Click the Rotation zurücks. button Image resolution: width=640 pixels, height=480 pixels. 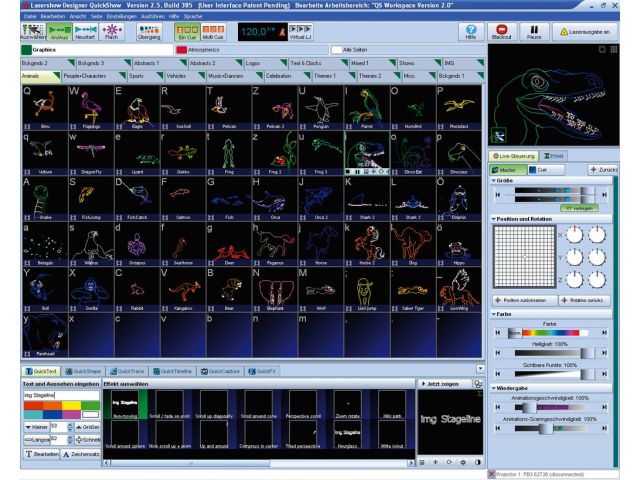585,300
